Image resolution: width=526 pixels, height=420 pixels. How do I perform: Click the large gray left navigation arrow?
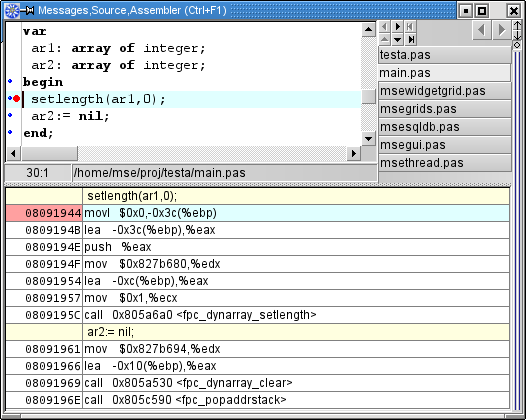(482, 30)
